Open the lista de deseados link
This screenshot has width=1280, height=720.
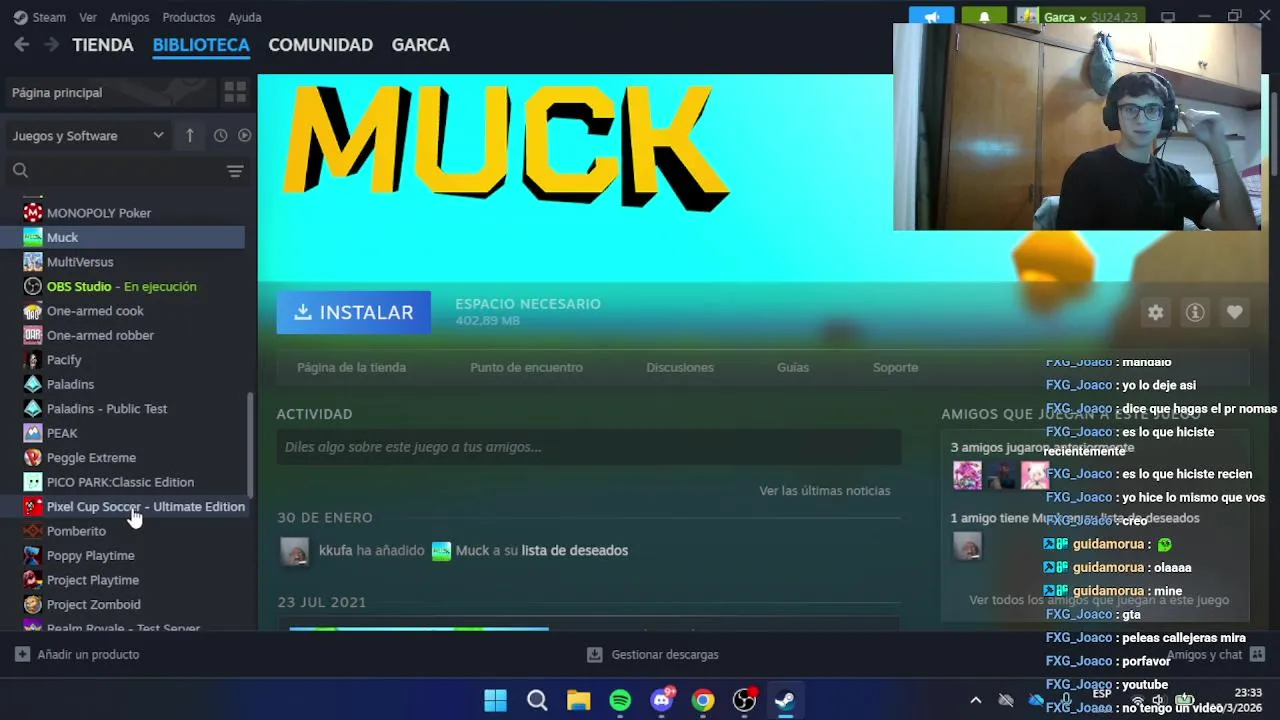574,550
